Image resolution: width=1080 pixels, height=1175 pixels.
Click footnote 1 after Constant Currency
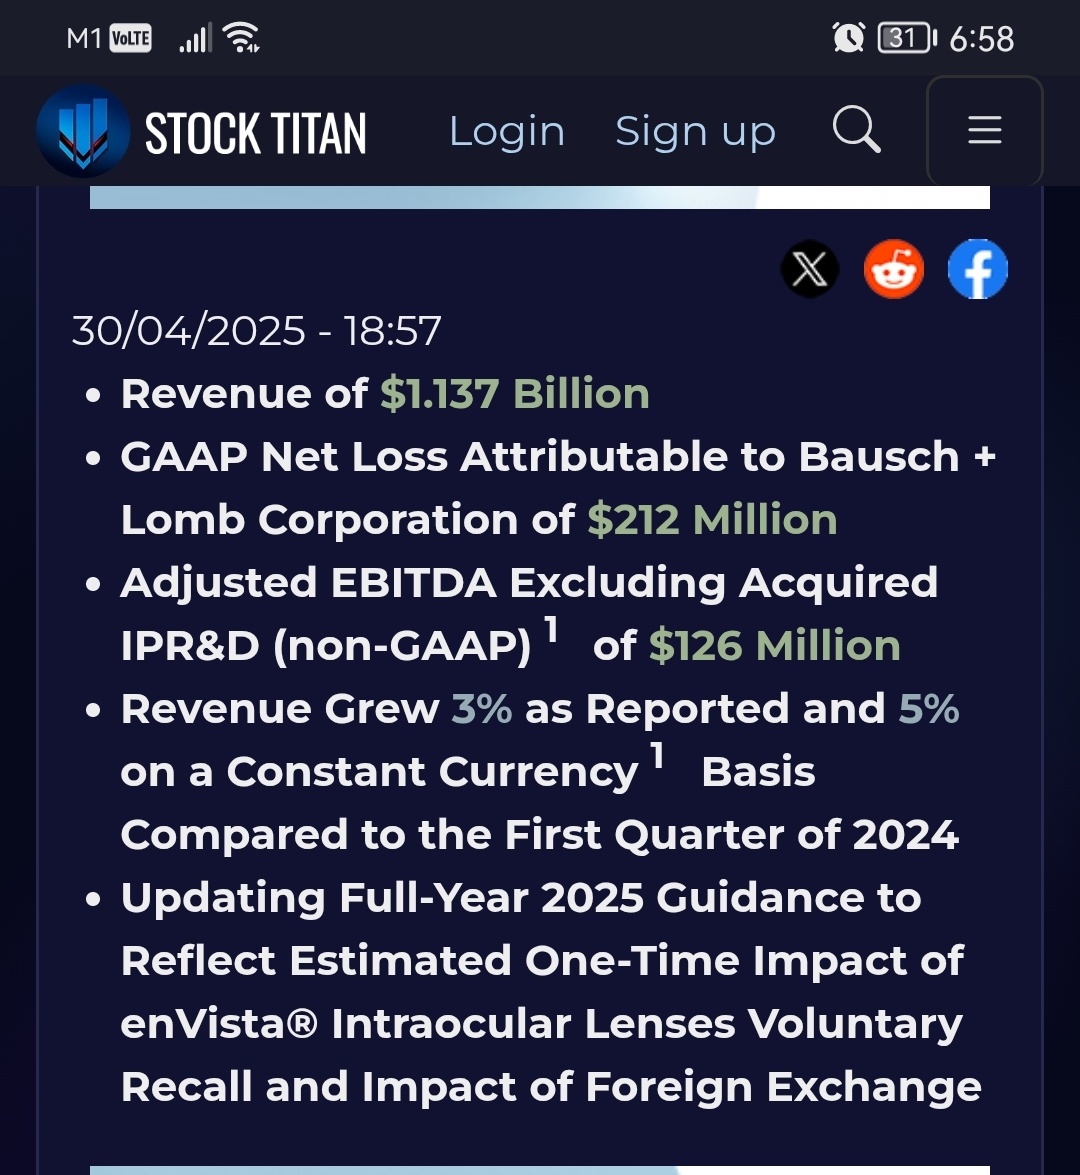point(657,755)
